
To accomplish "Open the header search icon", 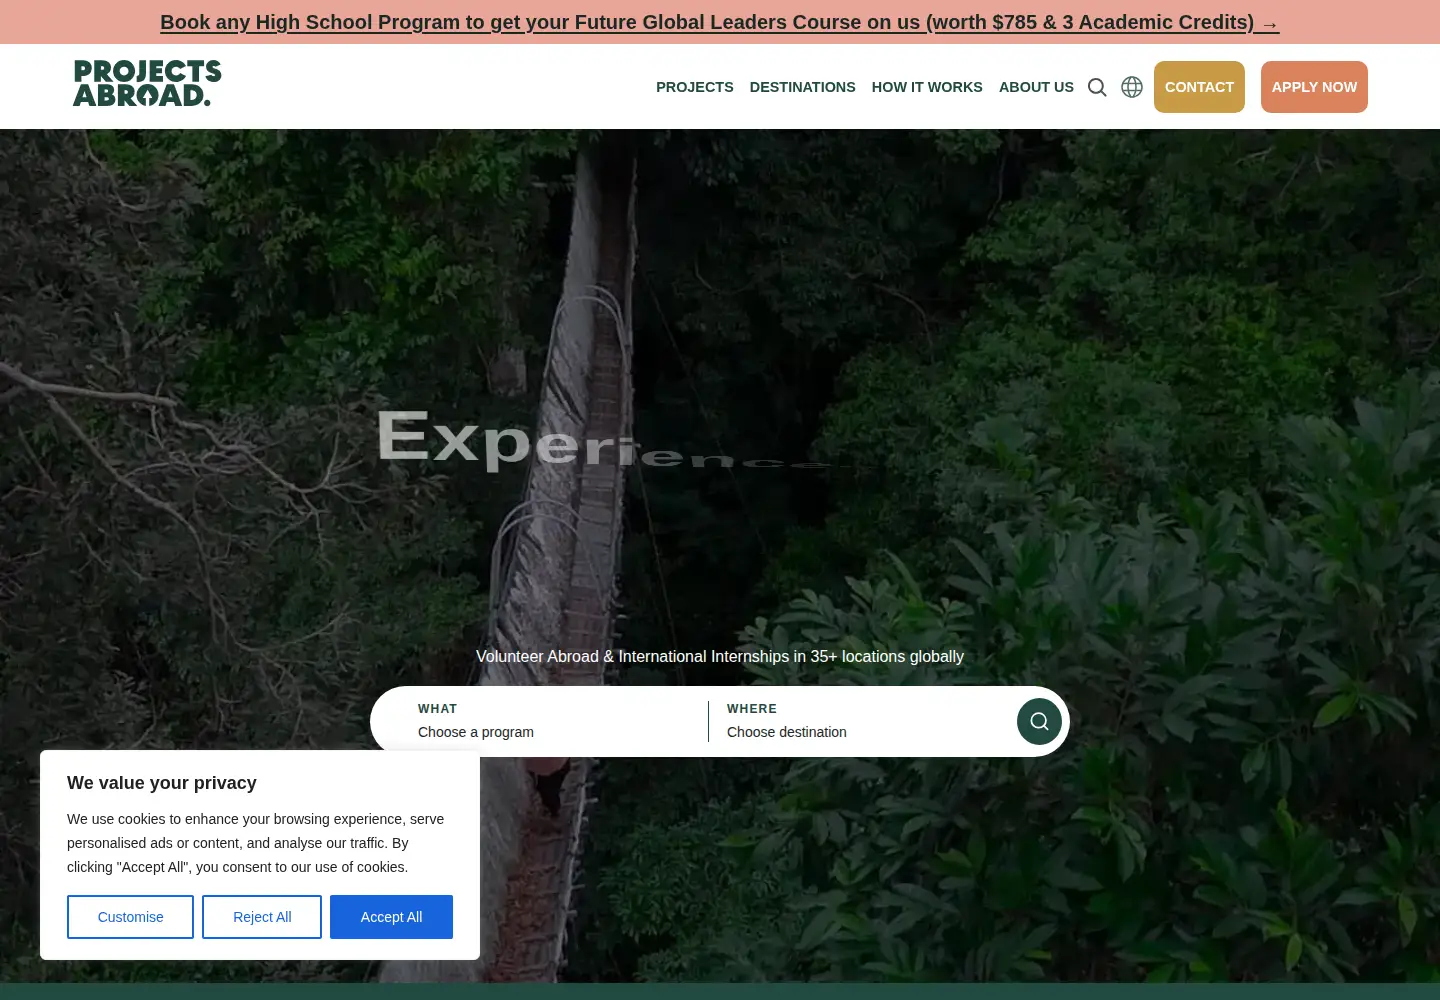I will pos(1097,87).
